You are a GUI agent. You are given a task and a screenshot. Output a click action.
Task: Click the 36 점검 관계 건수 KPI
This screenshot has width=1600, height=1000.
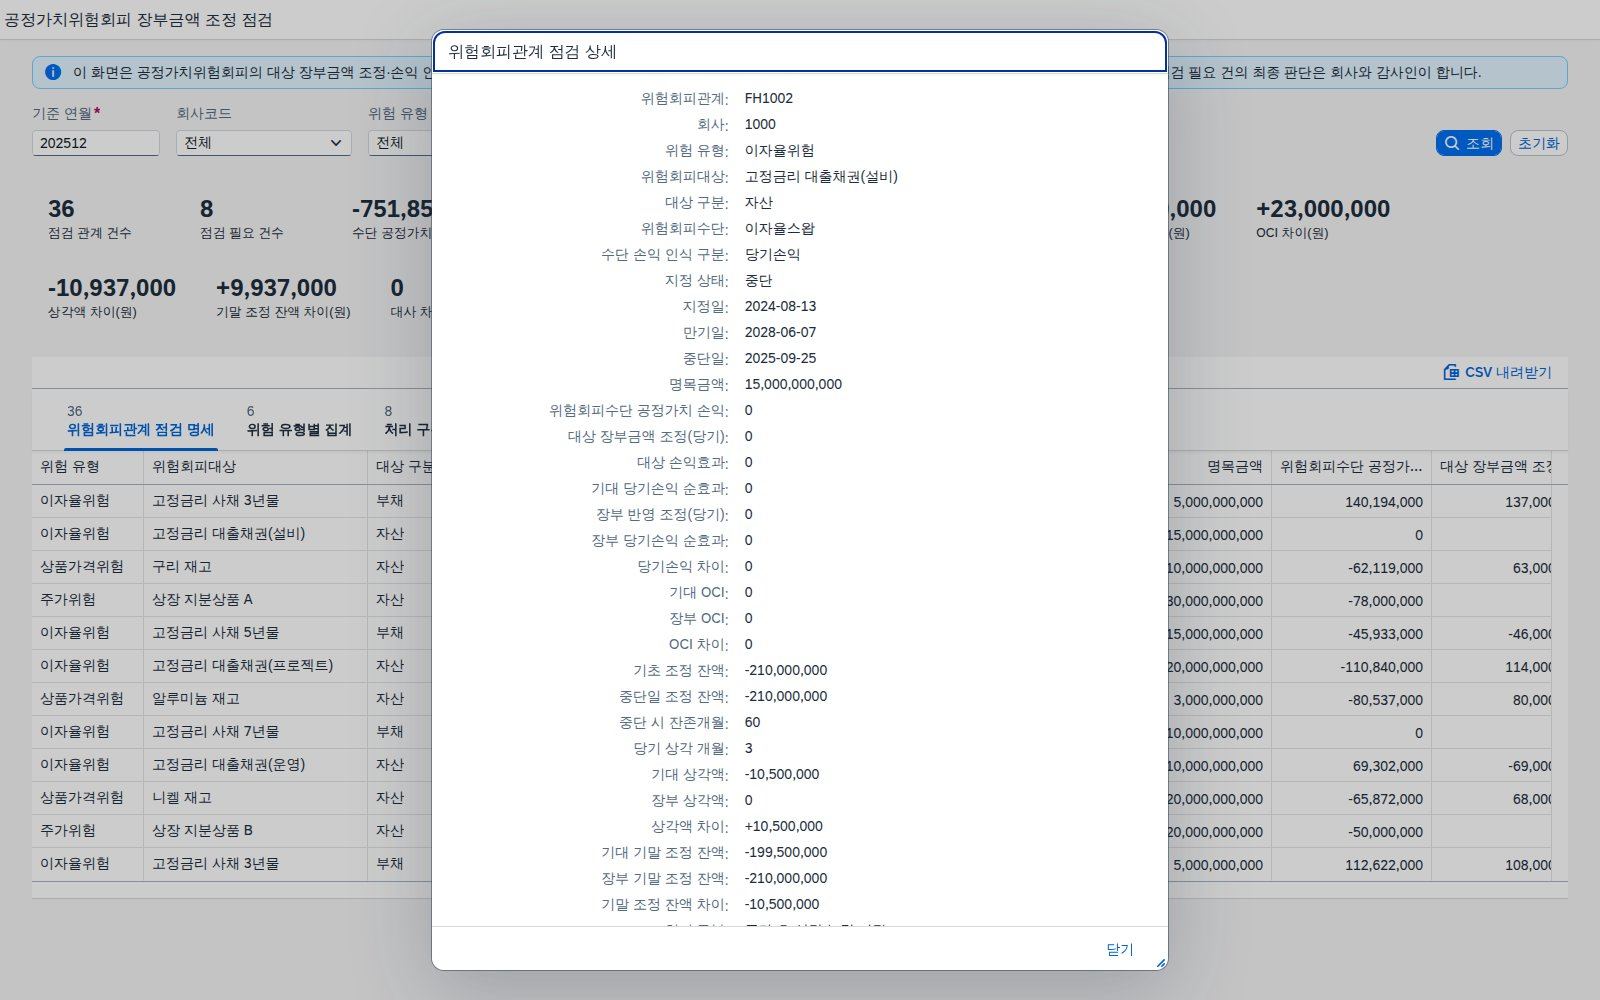tap(89, 219)
